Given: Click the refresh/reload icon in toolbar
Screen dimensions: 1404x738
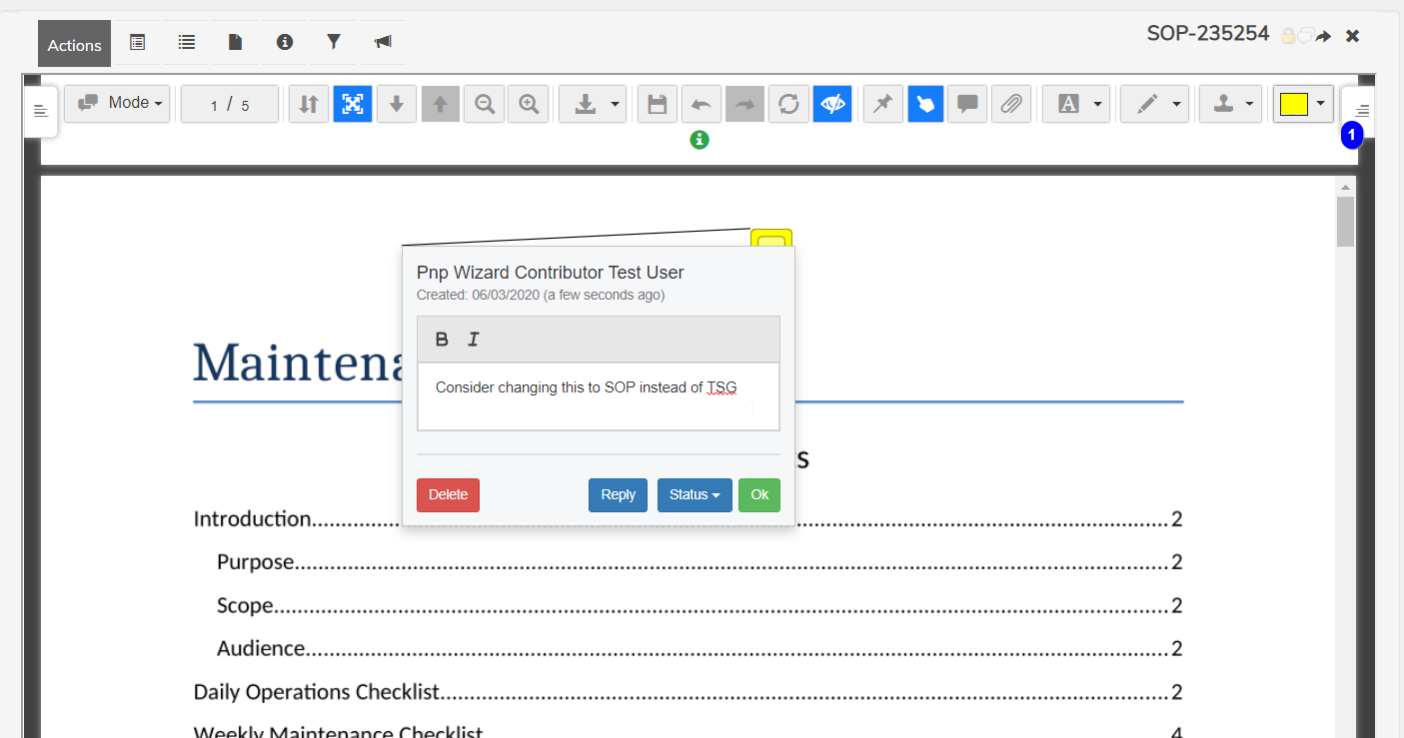Looking at the screenshot, I should (x=788, y=104).
